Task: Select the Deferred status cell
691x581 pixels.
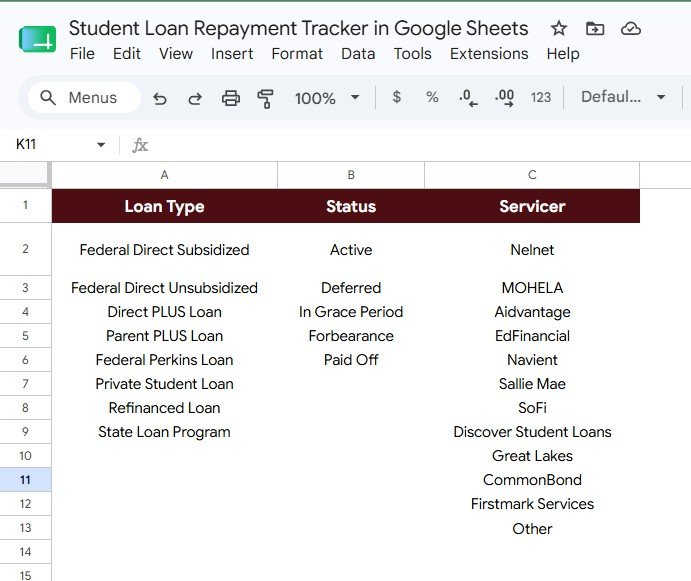Action: pyautogui.click(x=351, y=288)
